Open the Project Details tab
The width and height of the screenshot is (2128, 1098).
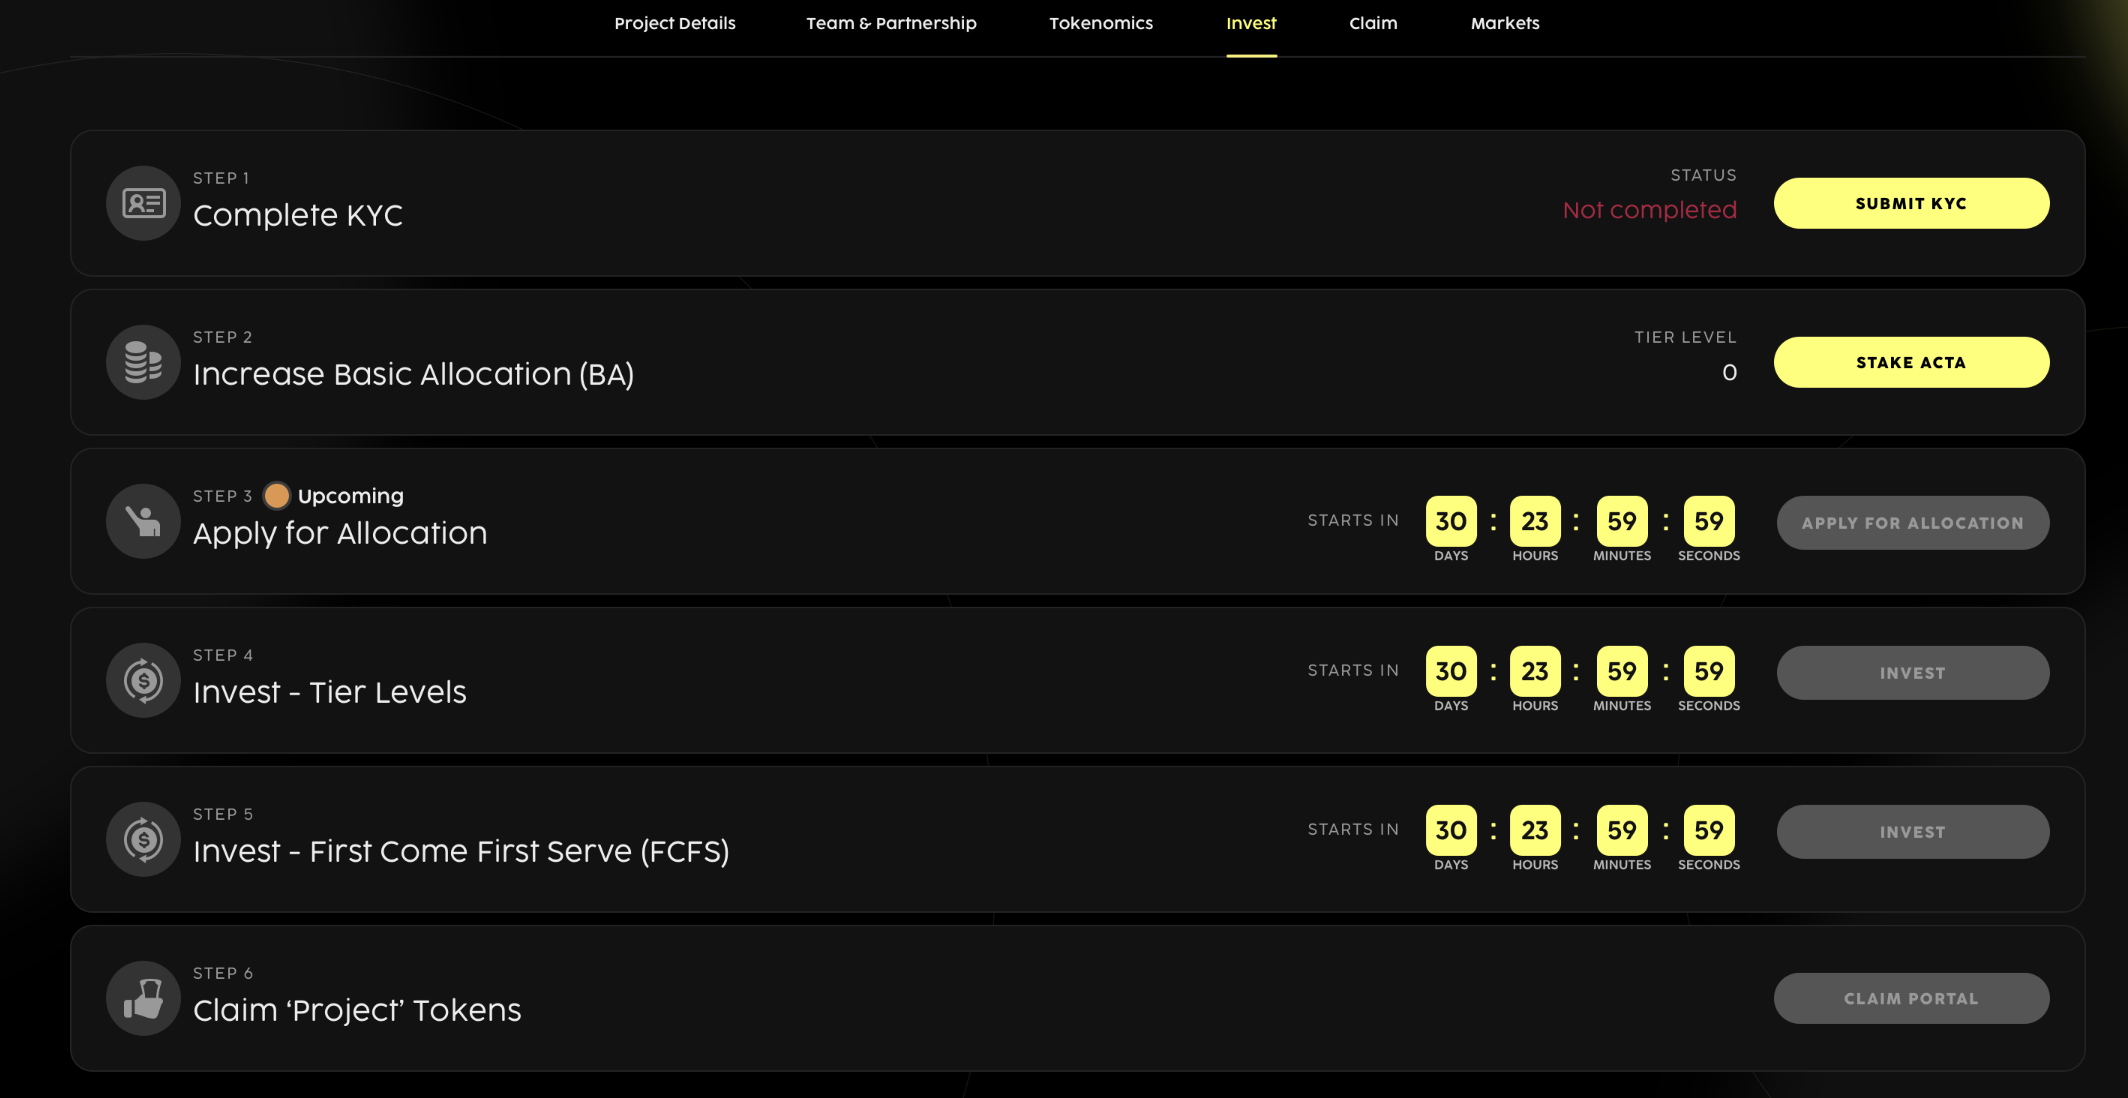pyautogui.click(x=675, y=23)
